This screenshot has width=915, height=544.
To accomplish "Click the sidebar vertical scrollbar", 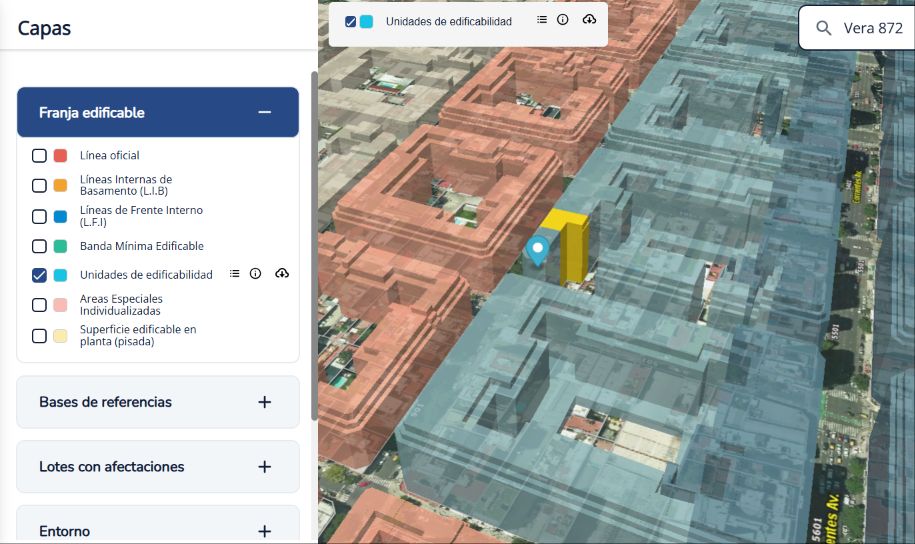I will pos(314,245).
